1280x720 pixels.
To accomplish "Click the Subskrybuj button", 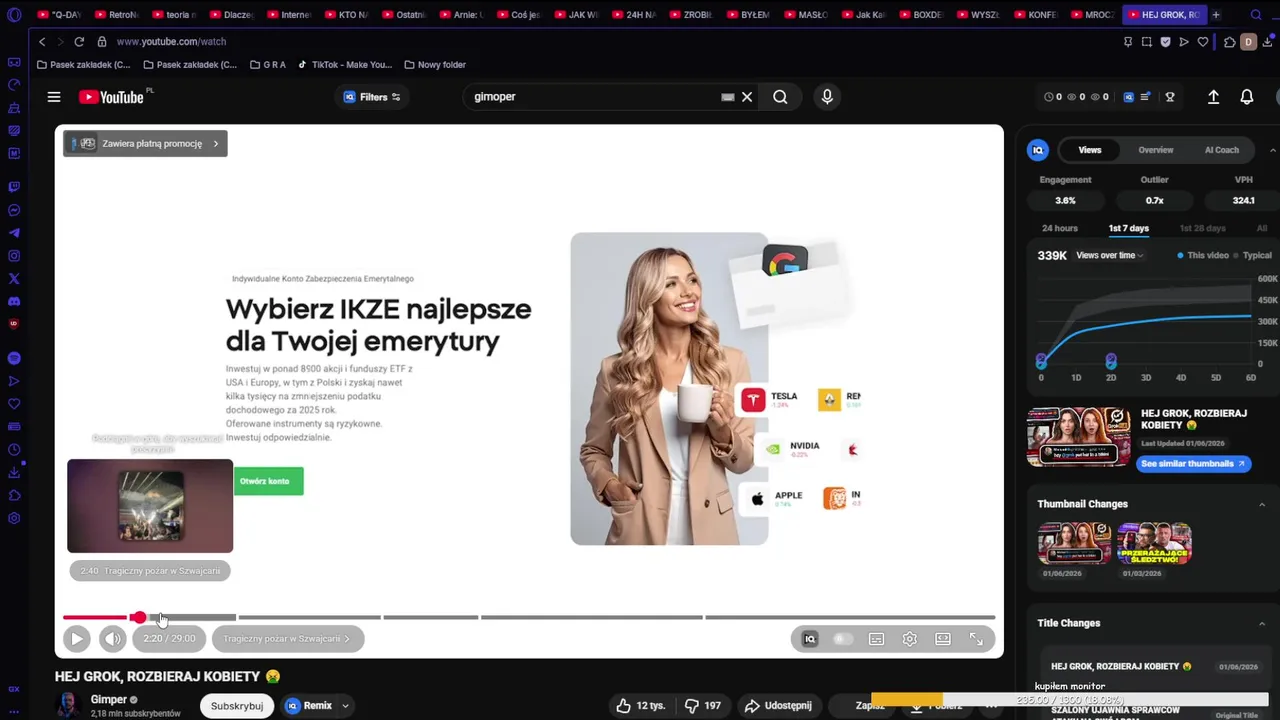I will click(x=237, y=706).
